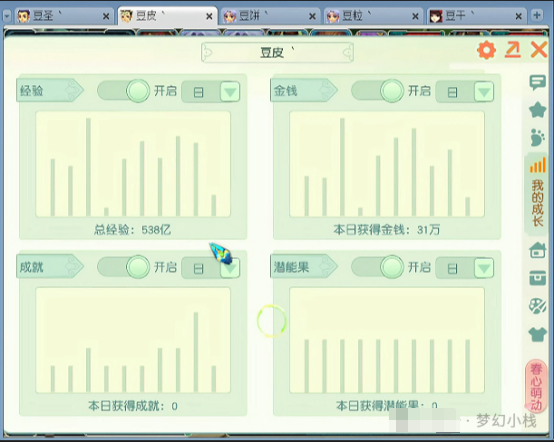Click the 豆皮 character name banner

[277, 53]
